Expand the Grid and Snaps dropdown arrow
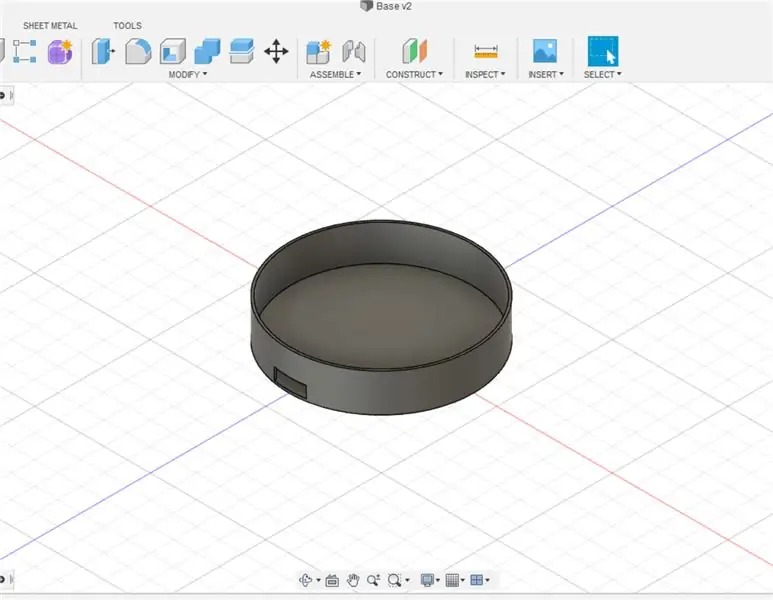 462,581
